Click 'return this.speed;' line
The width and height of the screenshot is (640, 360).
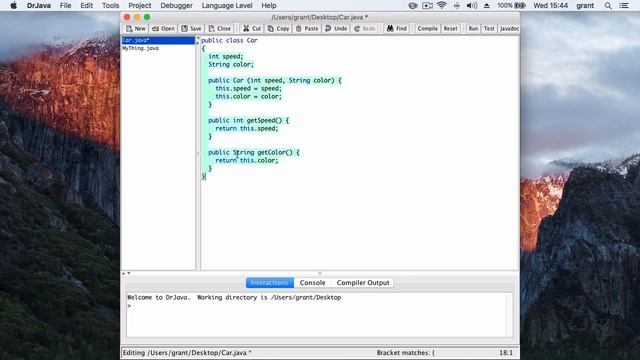(x=247, y=129)
